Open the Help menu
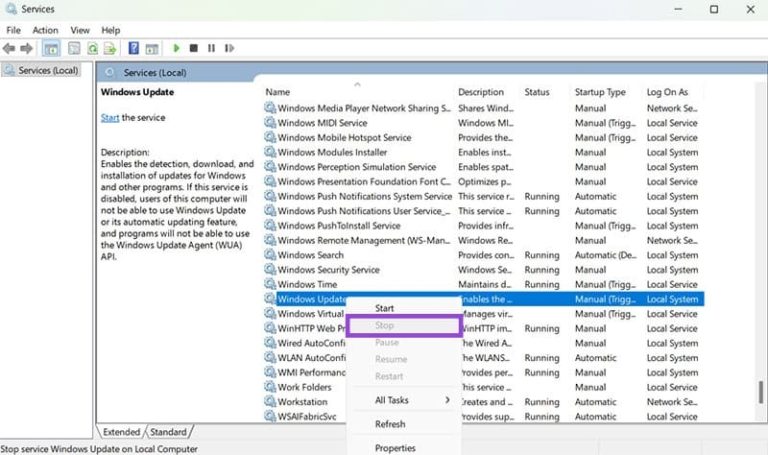This screenshot has height=455, width=768. [x=111, y=30]
